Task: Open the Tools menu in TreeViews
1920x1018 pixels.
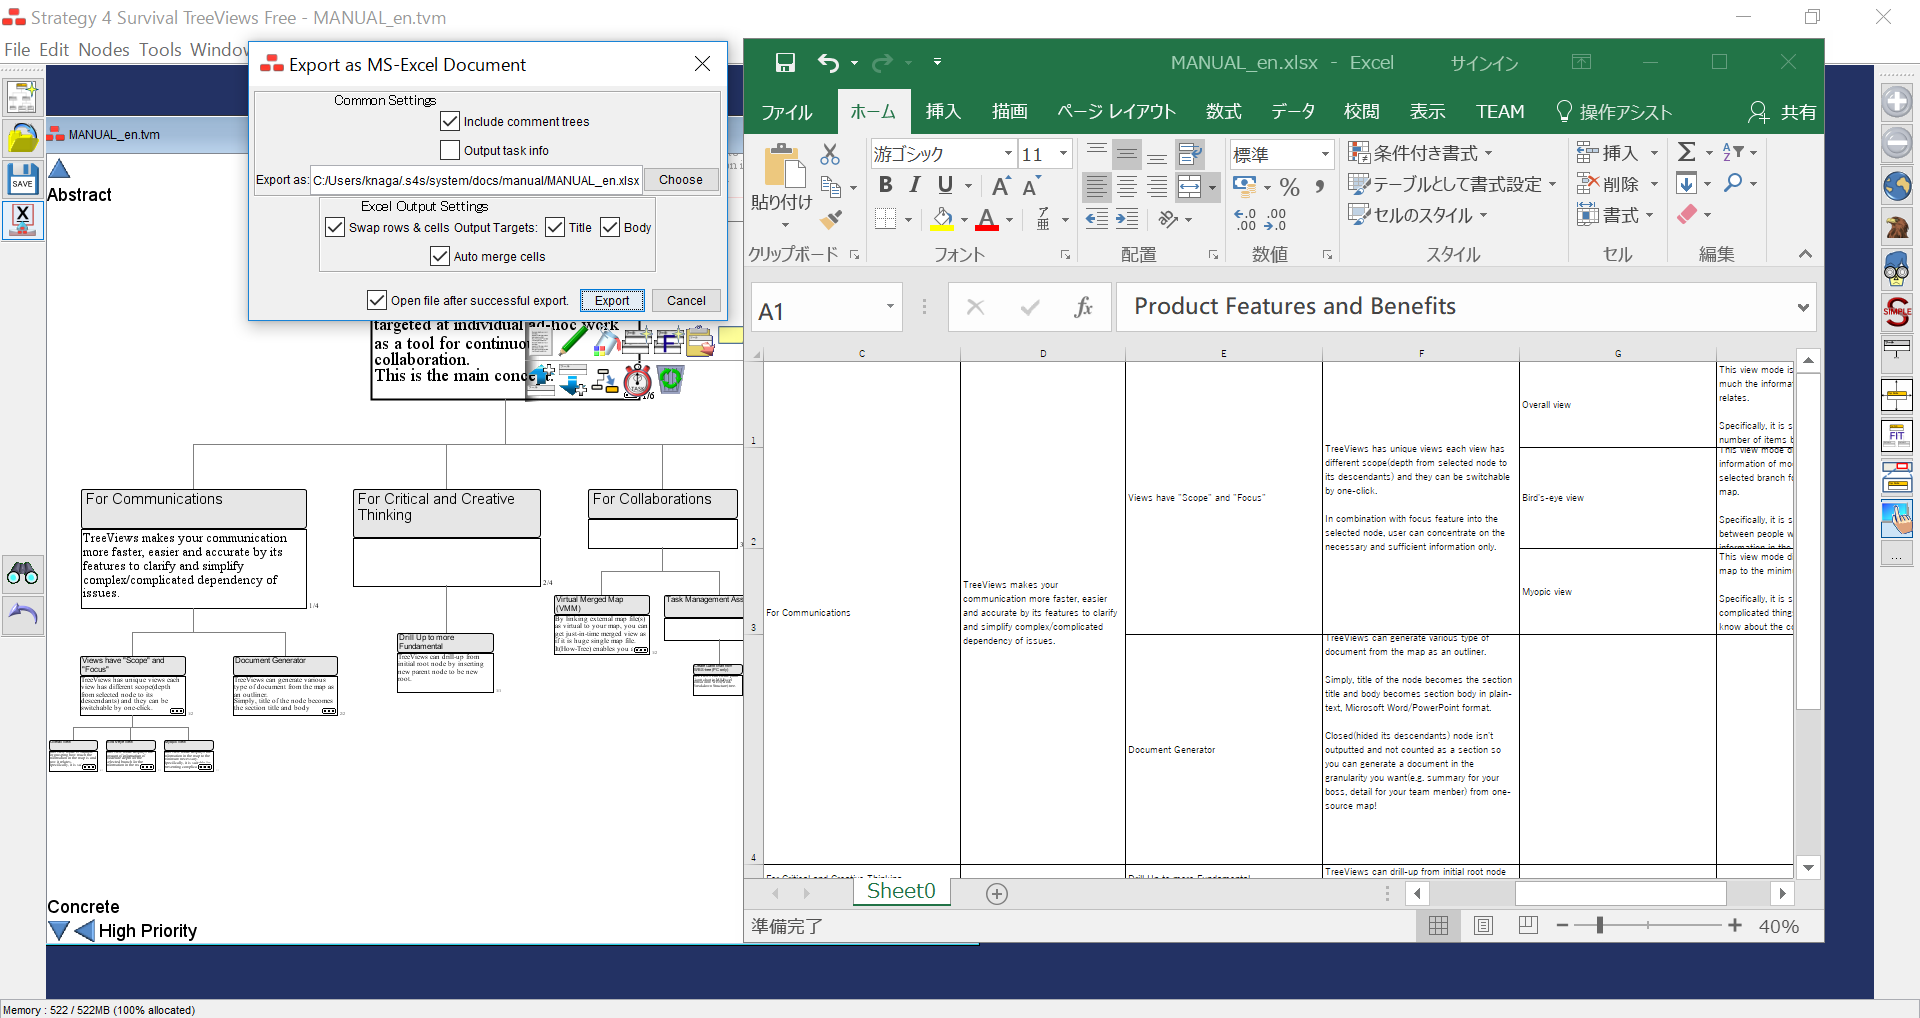Action: pos(160,50)
